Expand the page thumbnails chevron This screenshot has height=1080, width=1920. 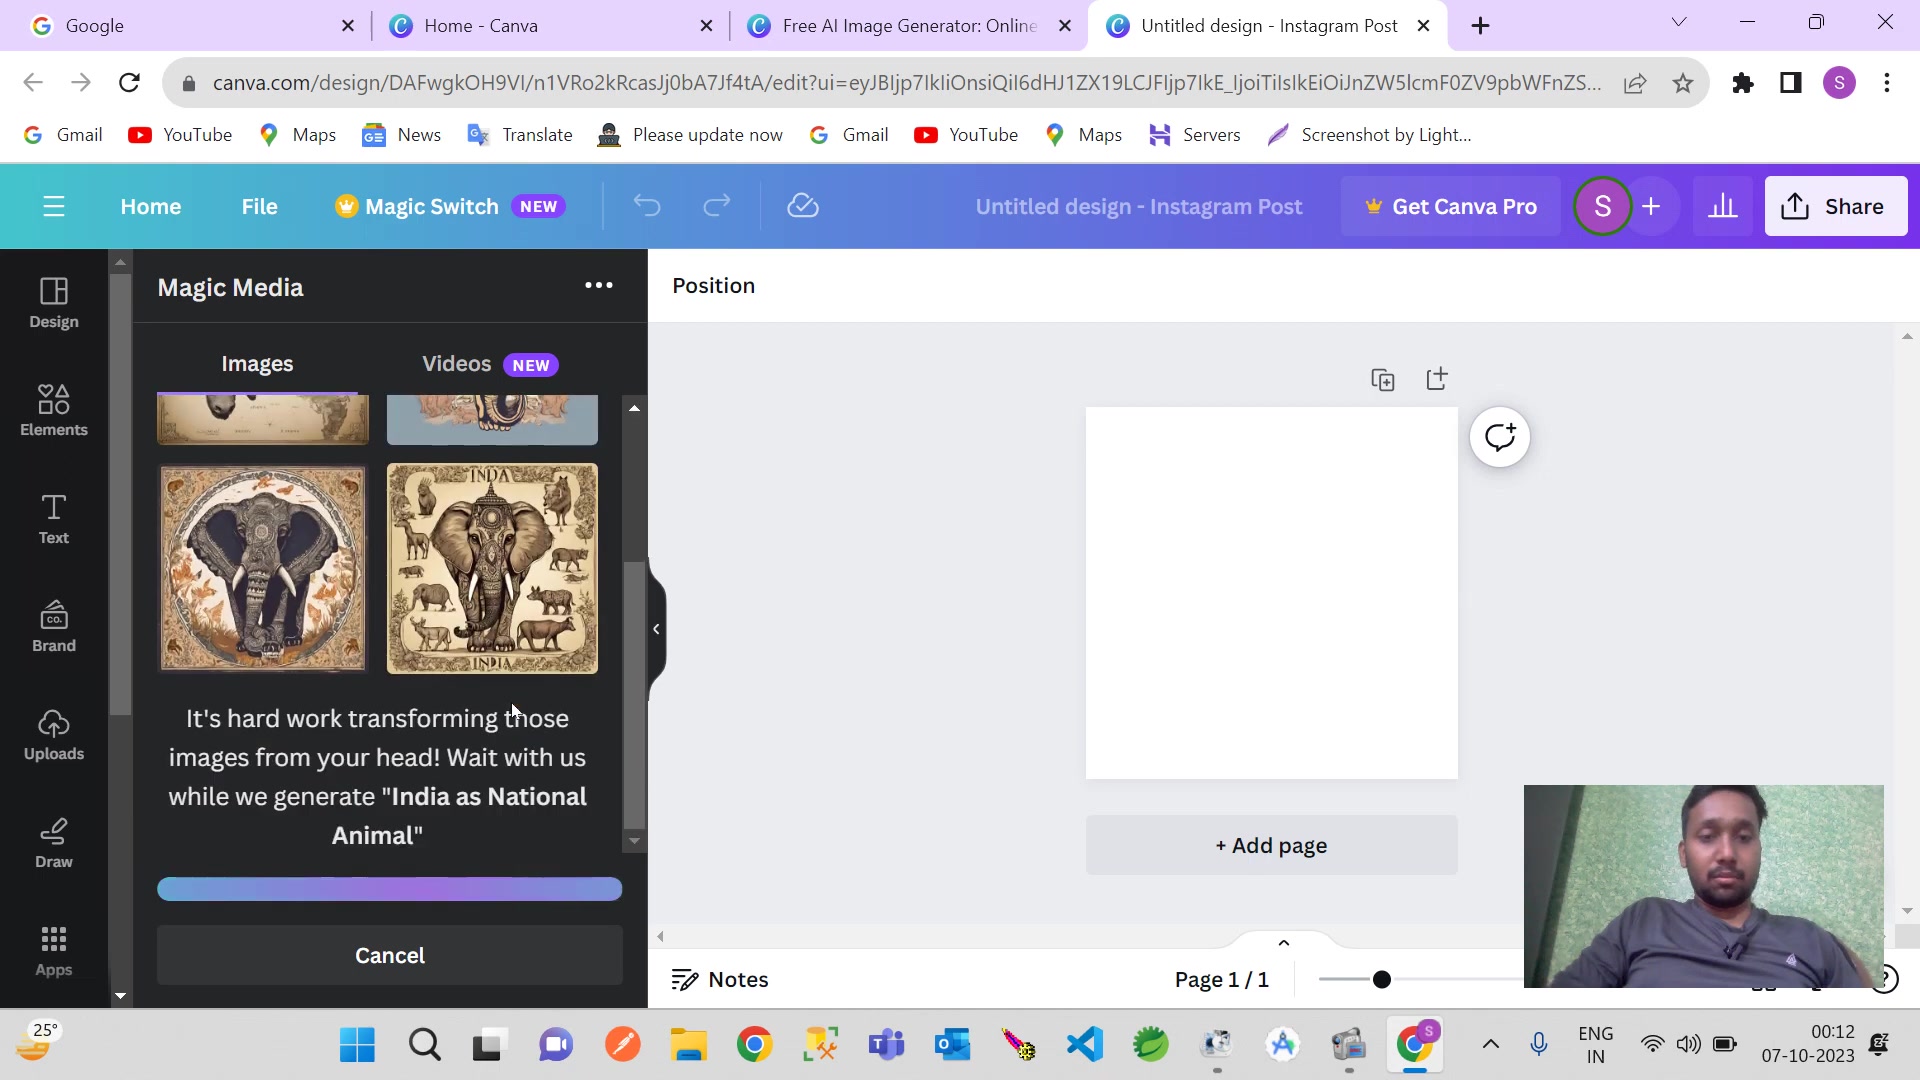click(1284, 943)
